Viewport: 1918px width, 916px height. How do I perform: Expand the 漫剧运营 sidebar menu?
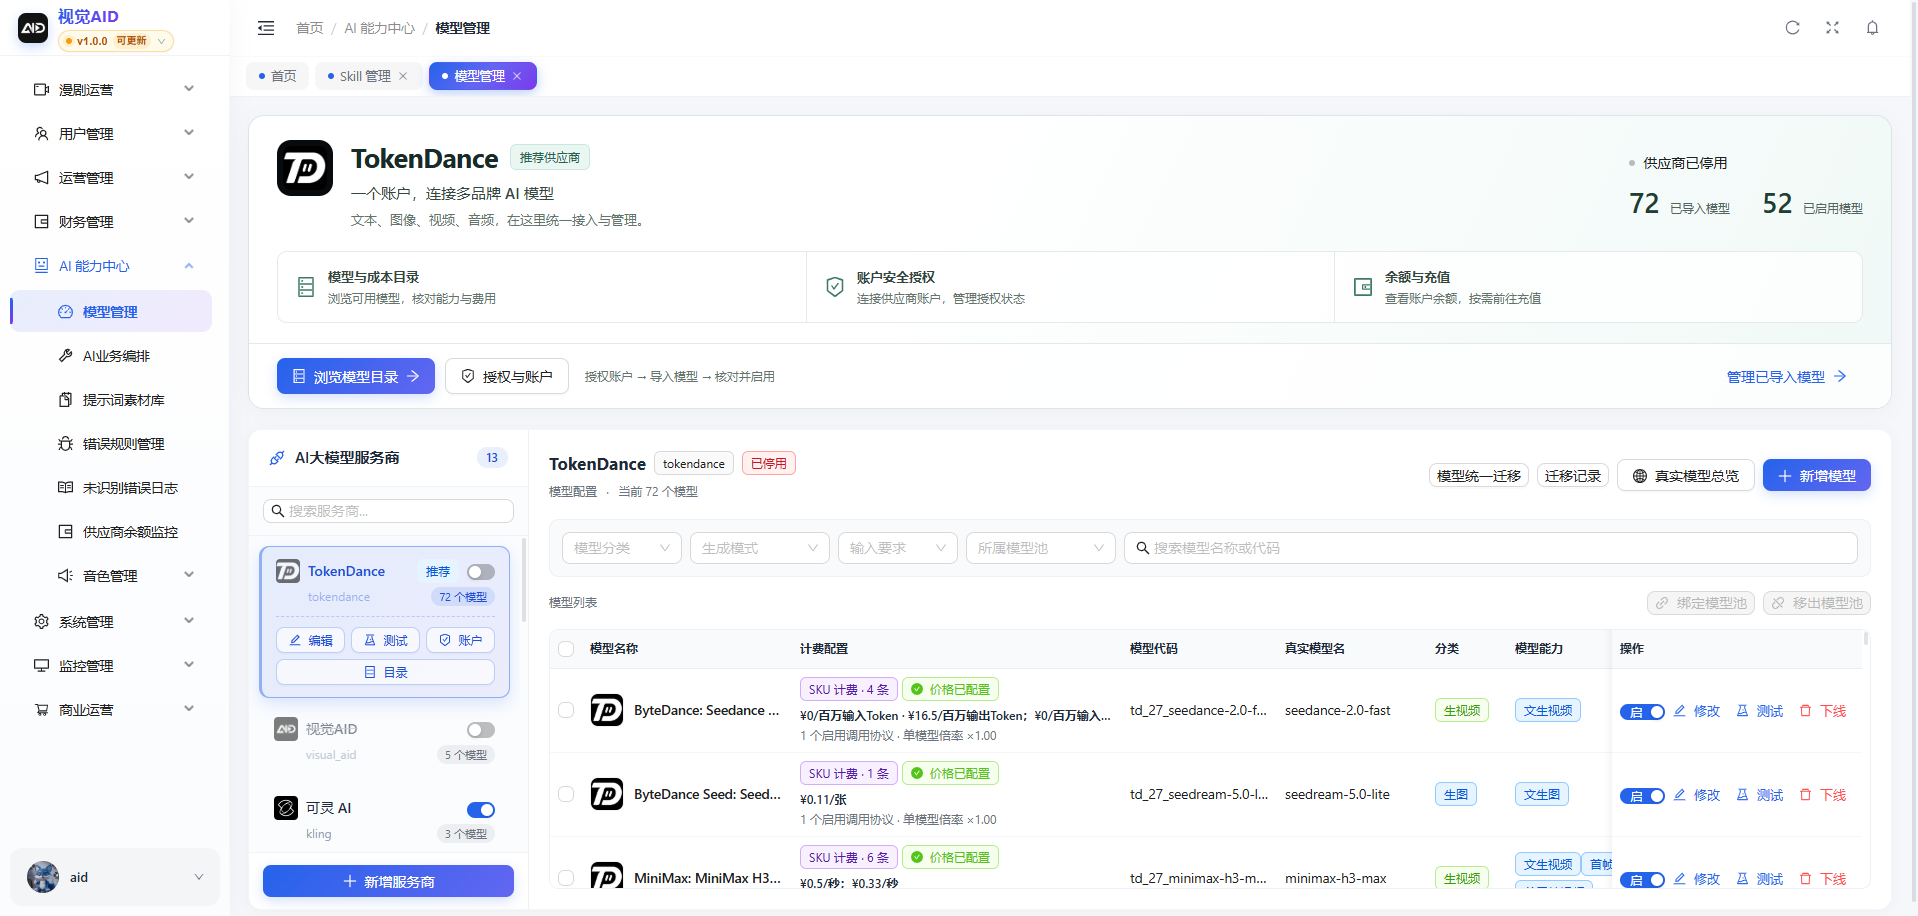(115, 90)
